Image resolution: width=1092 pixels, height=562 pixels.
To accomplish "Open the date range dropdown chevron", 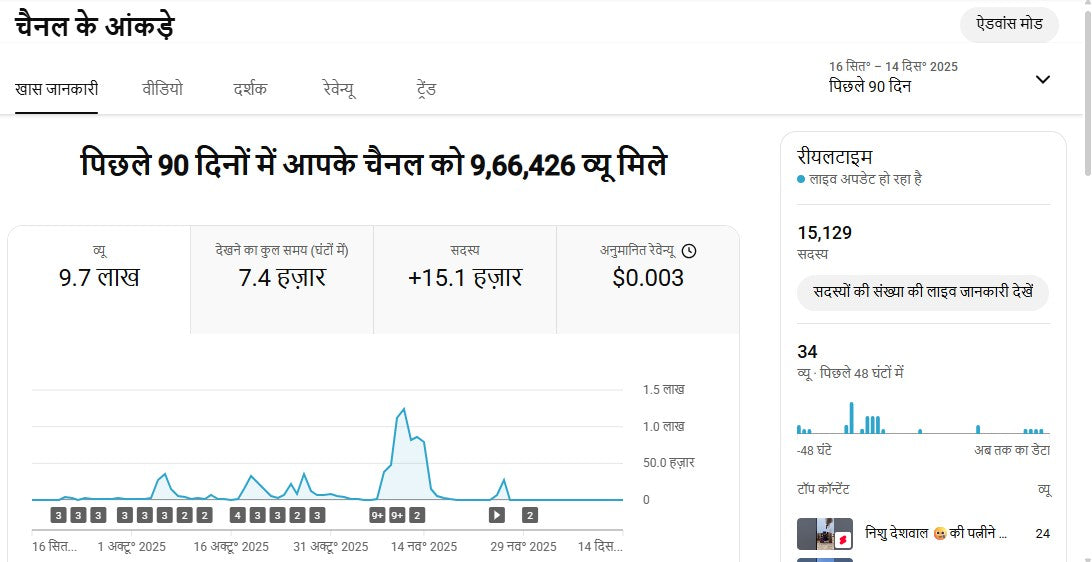I will point(1042,79).
